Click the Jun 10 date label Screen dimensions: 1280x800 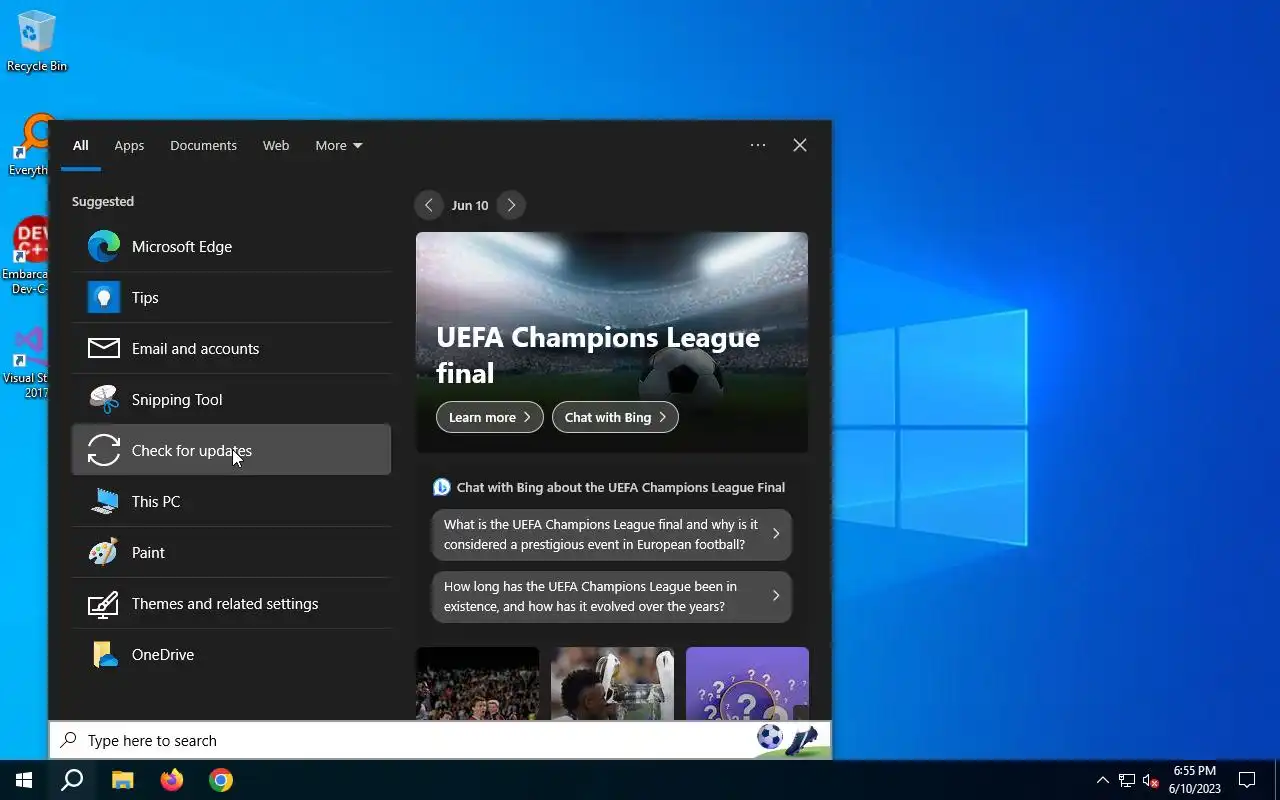(x=470, y=205)
